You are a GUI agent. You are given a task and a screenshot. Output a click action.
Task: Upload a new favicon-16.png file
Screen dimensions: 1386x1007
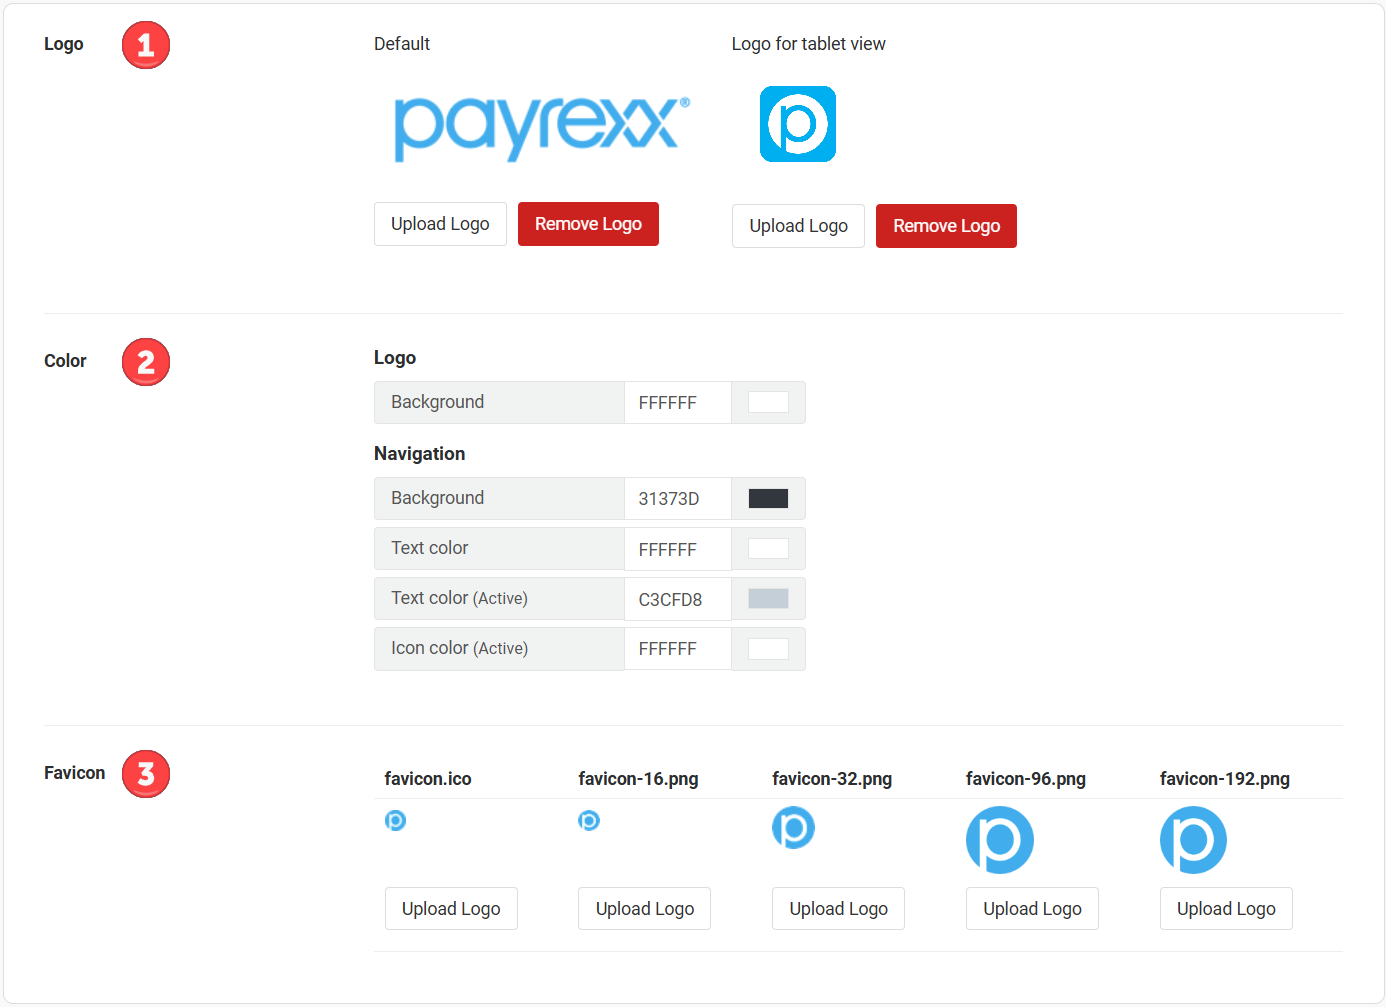(644, 908)
